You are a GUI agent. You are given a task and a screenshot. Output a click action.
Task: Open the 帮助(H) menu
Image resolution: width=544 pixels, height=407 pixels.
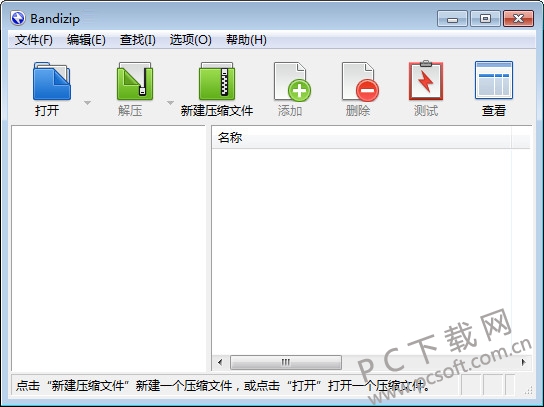pos(246,40)
